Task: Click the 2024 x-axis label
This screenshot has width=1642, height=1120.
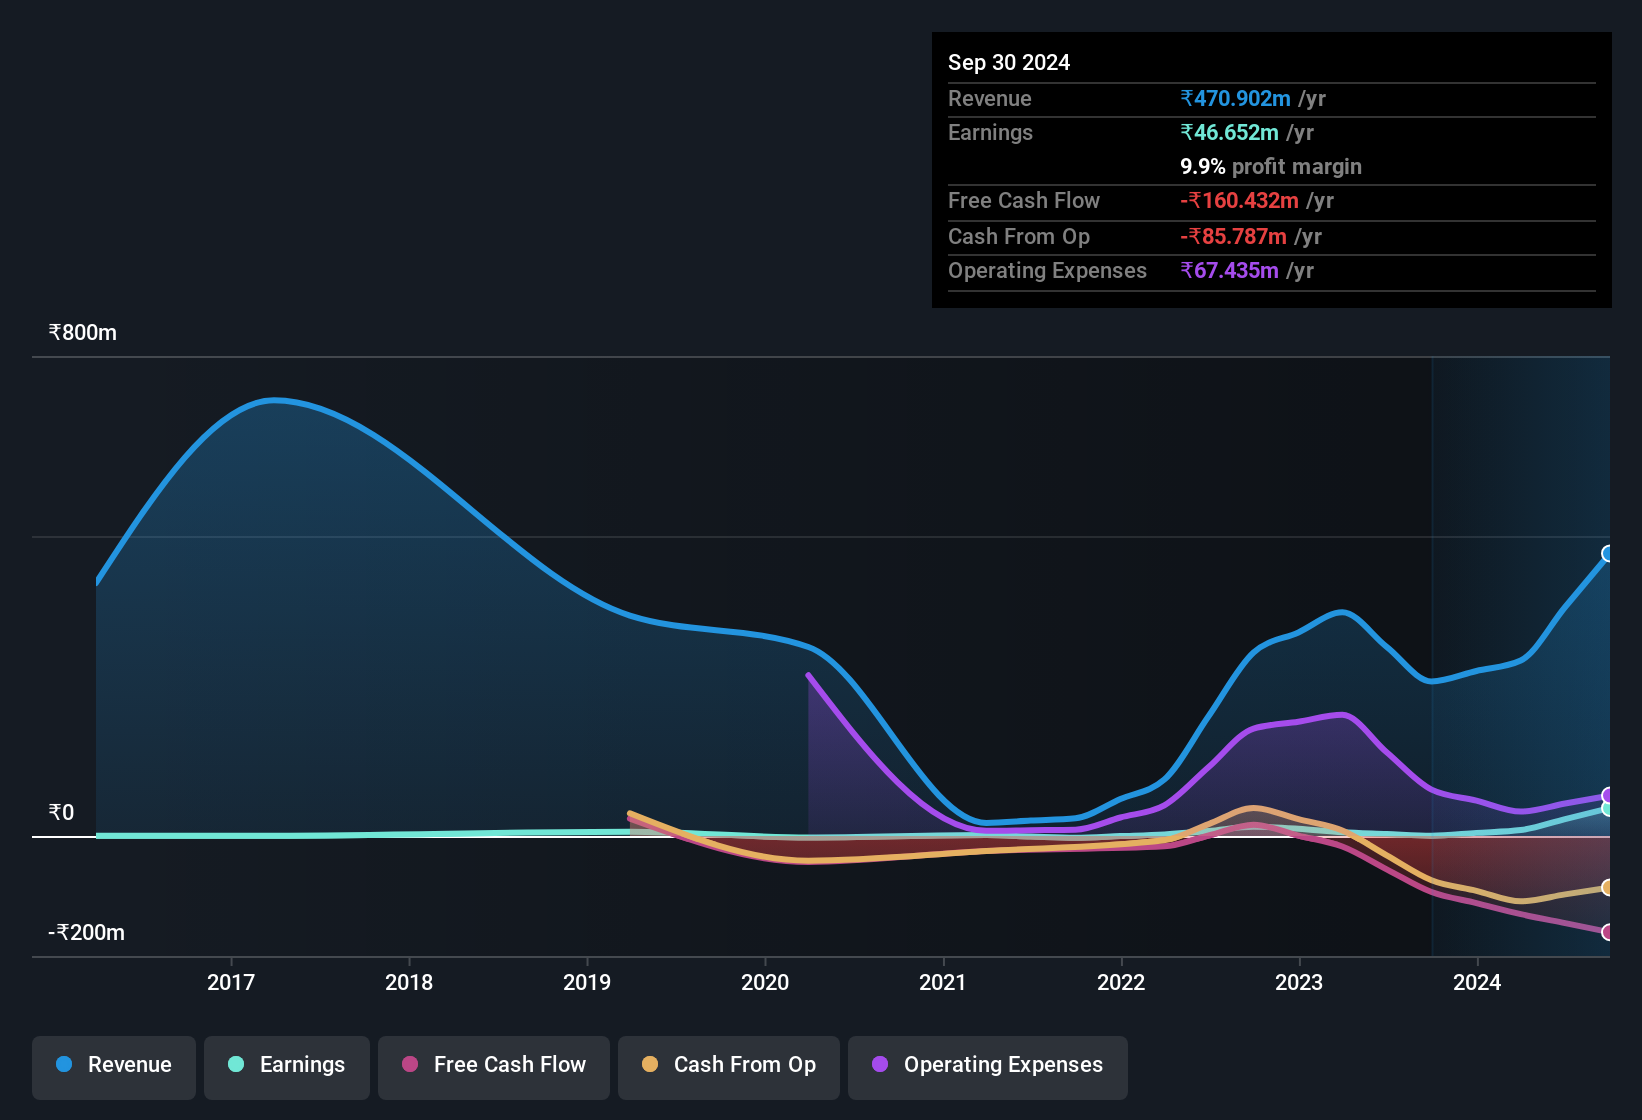Action: (x=1477, y=982)
